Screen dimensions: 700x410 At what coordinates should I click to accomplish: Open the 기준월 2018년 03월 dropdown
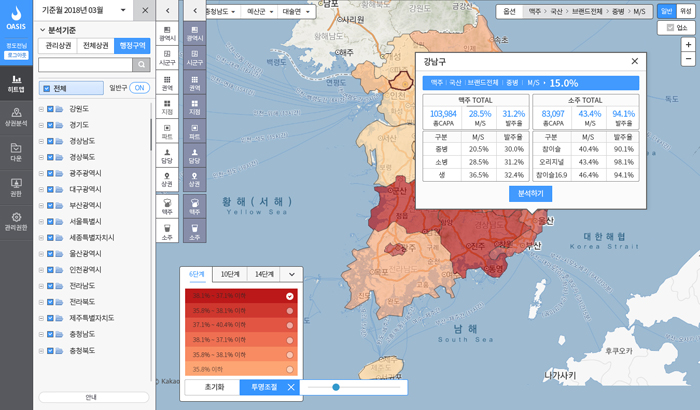(84, 9)
